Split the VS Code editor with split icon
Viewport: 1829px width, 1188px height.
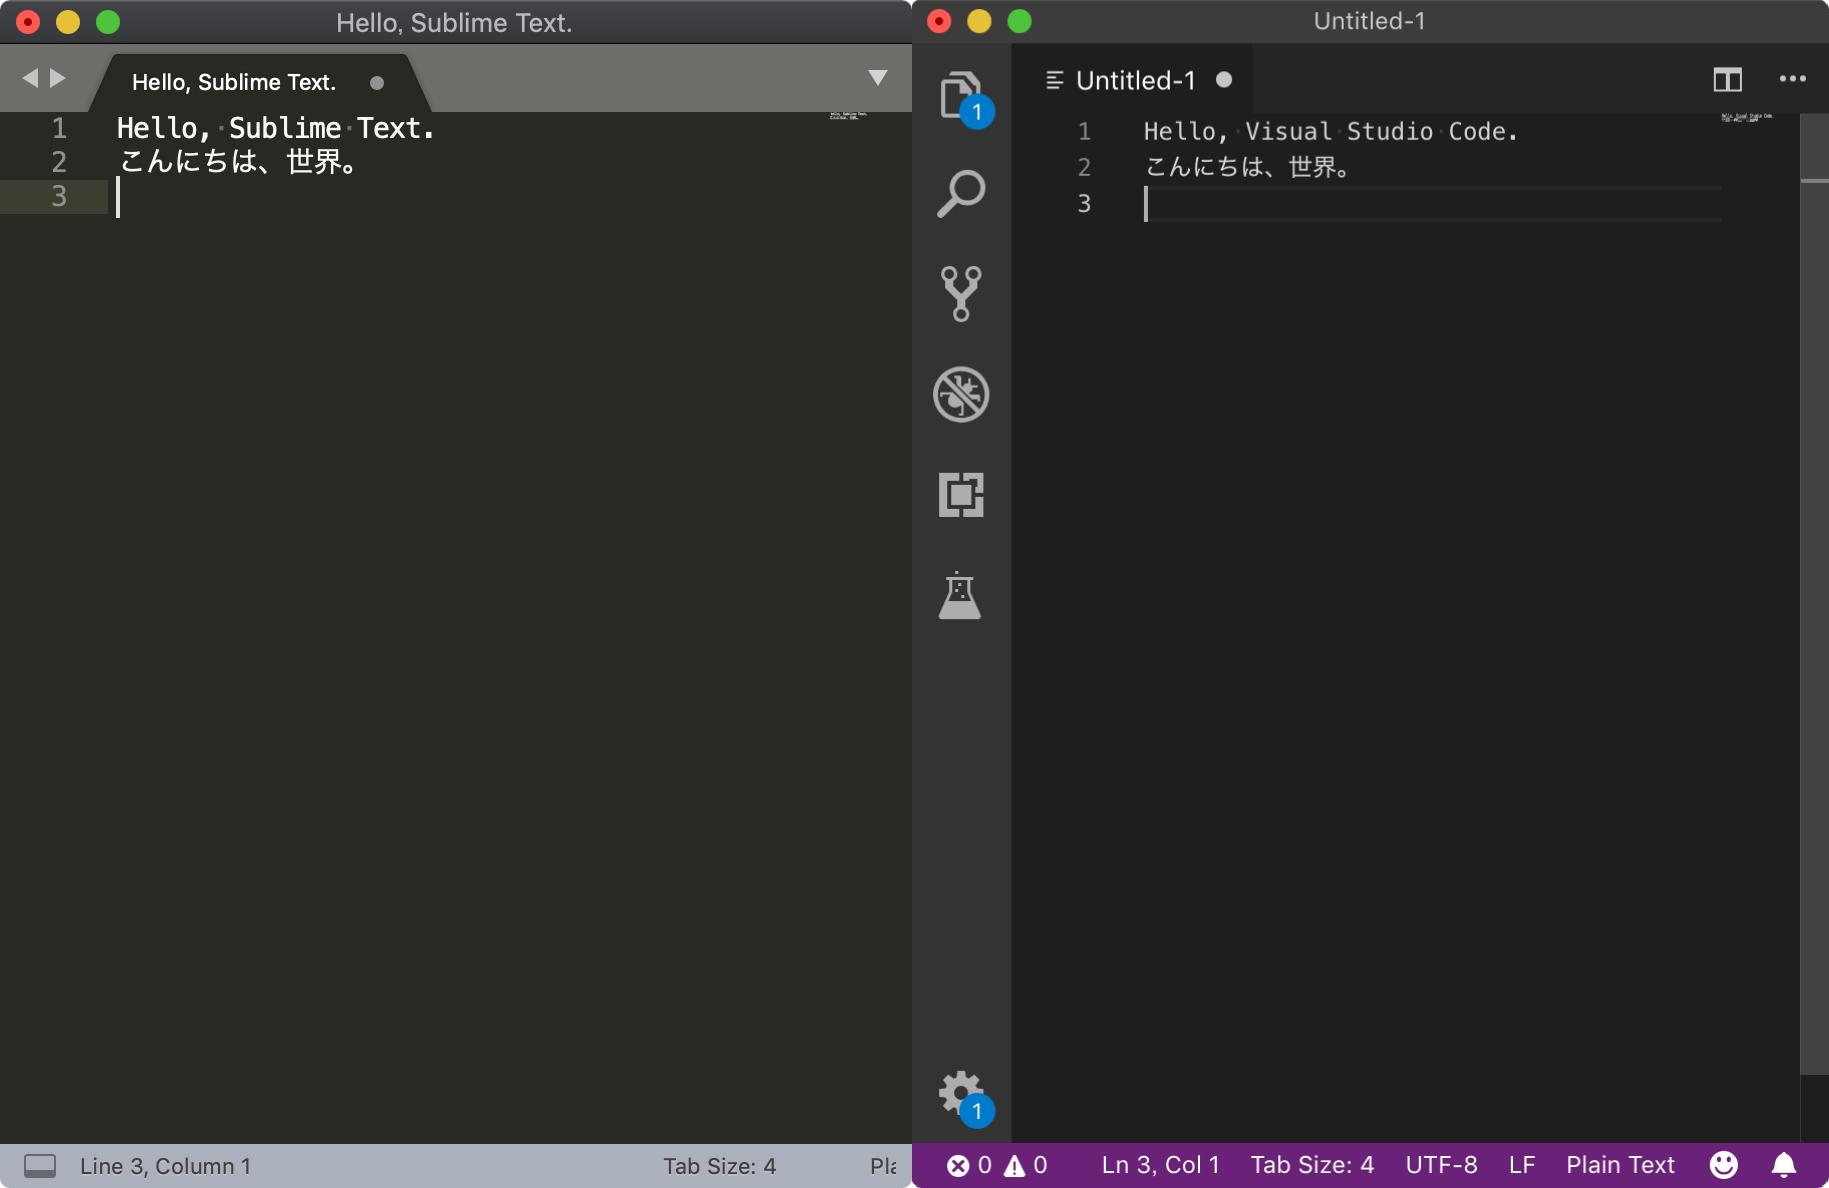pyautogui.click(x=1727, y=79)
